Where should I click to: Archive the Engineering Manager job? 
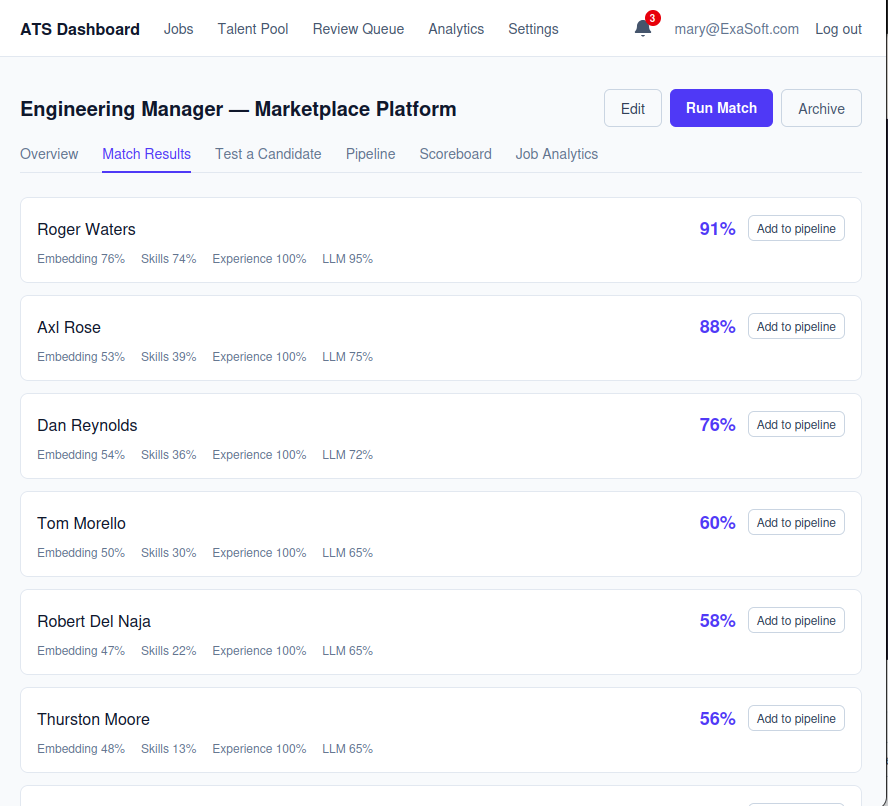click(821, 108)
